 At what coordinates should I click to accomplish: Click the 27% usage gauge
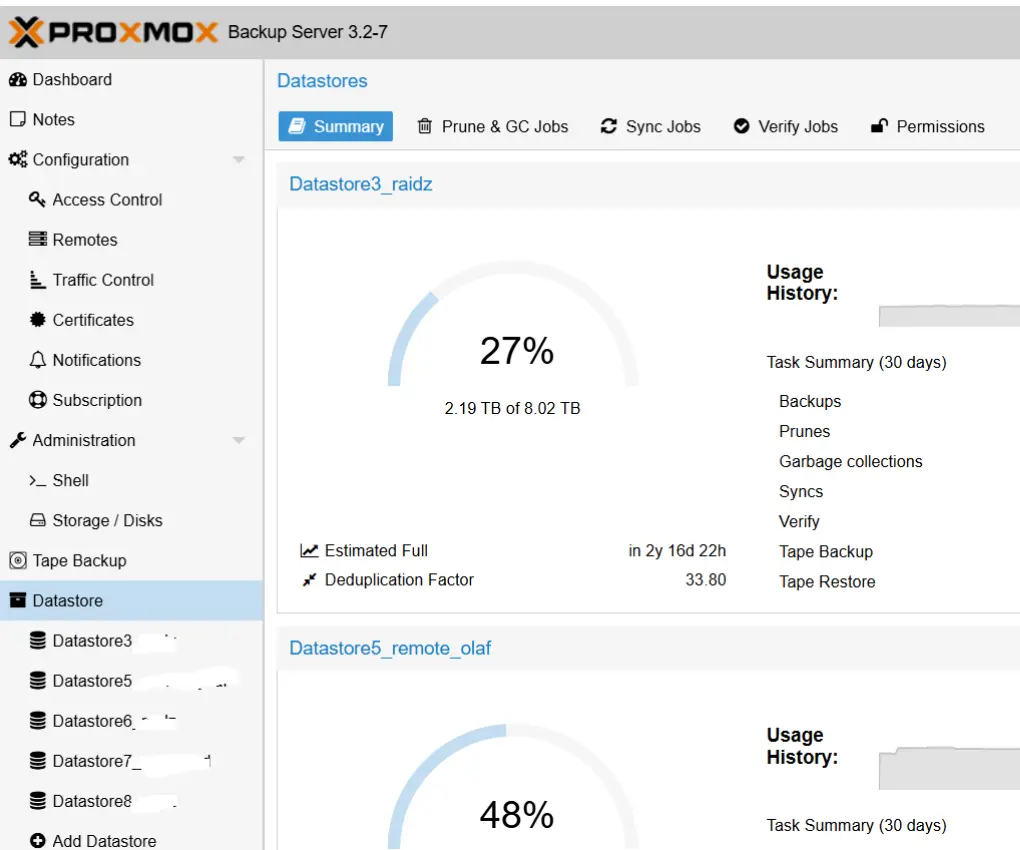coord(513,324)
